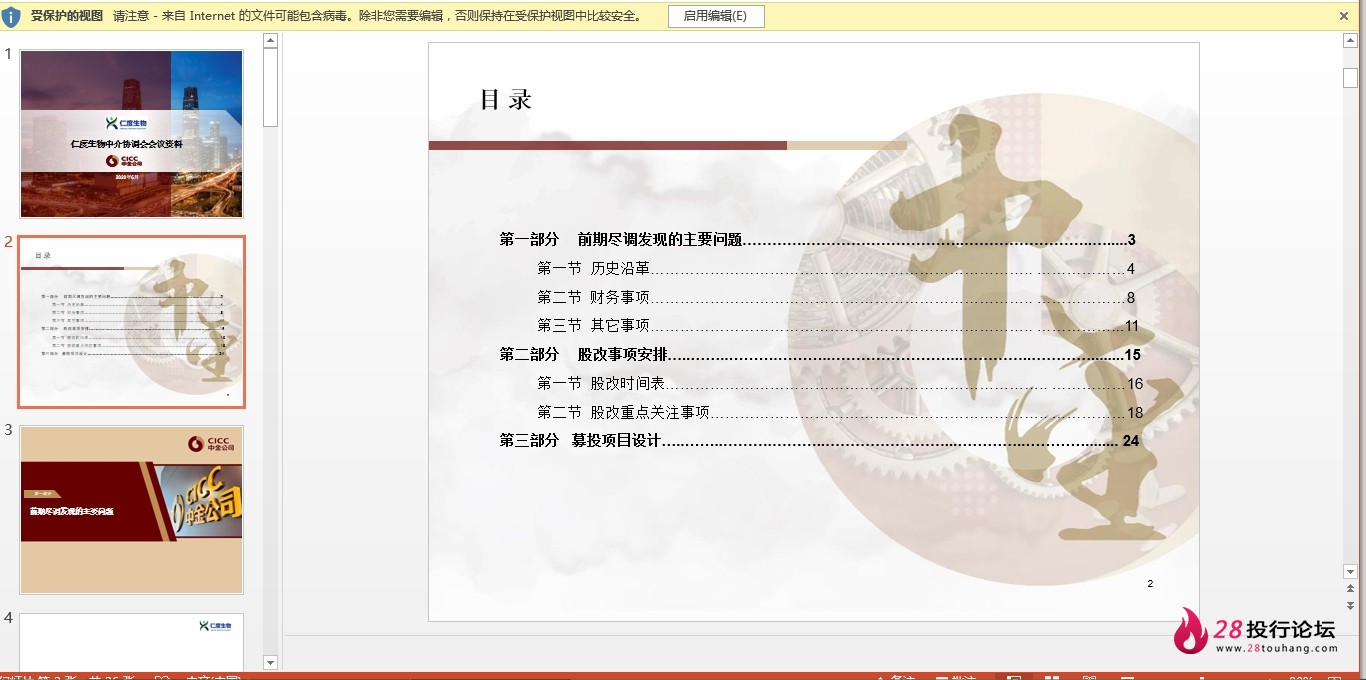Select slide 1 thumbnail with city skyline
The height and width of the screenshot is (680, 1366).
pyautogui.click(x=132, y=134)
